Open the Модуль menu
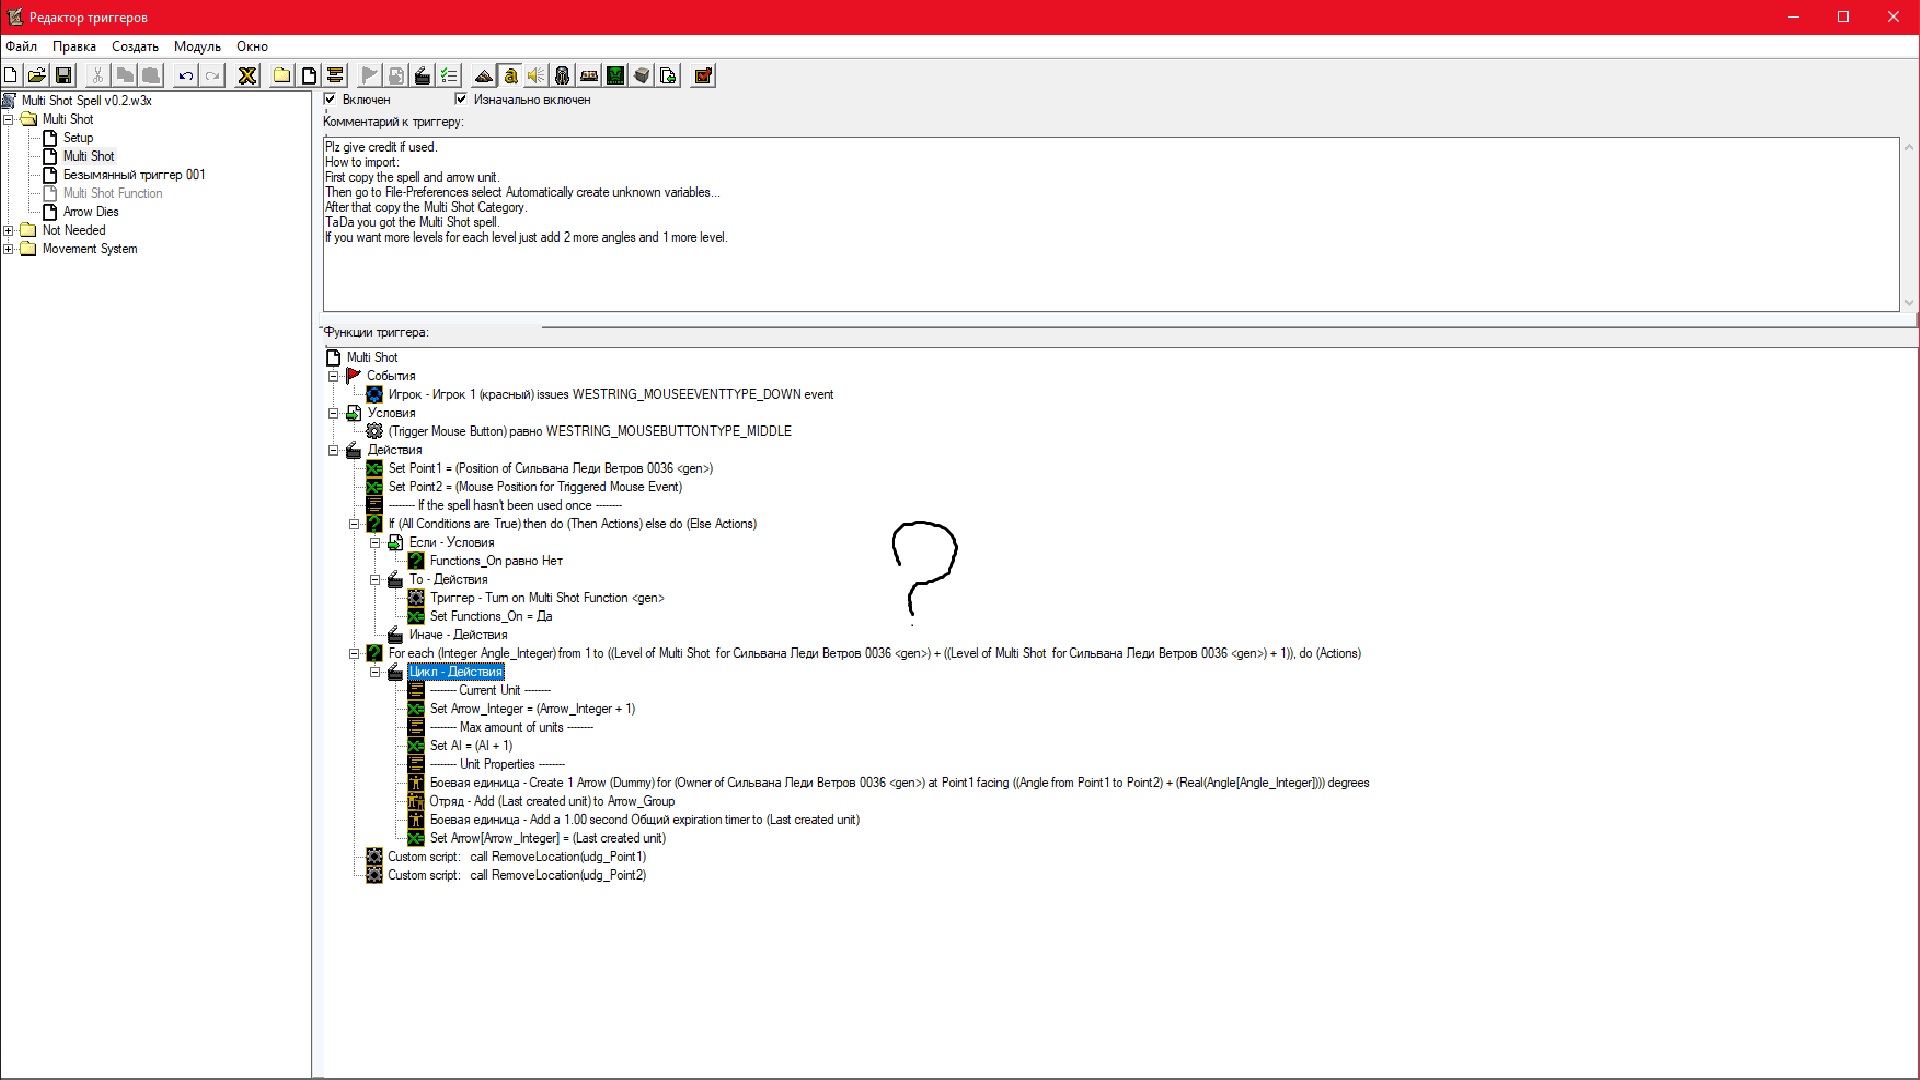 click(196, 46)
